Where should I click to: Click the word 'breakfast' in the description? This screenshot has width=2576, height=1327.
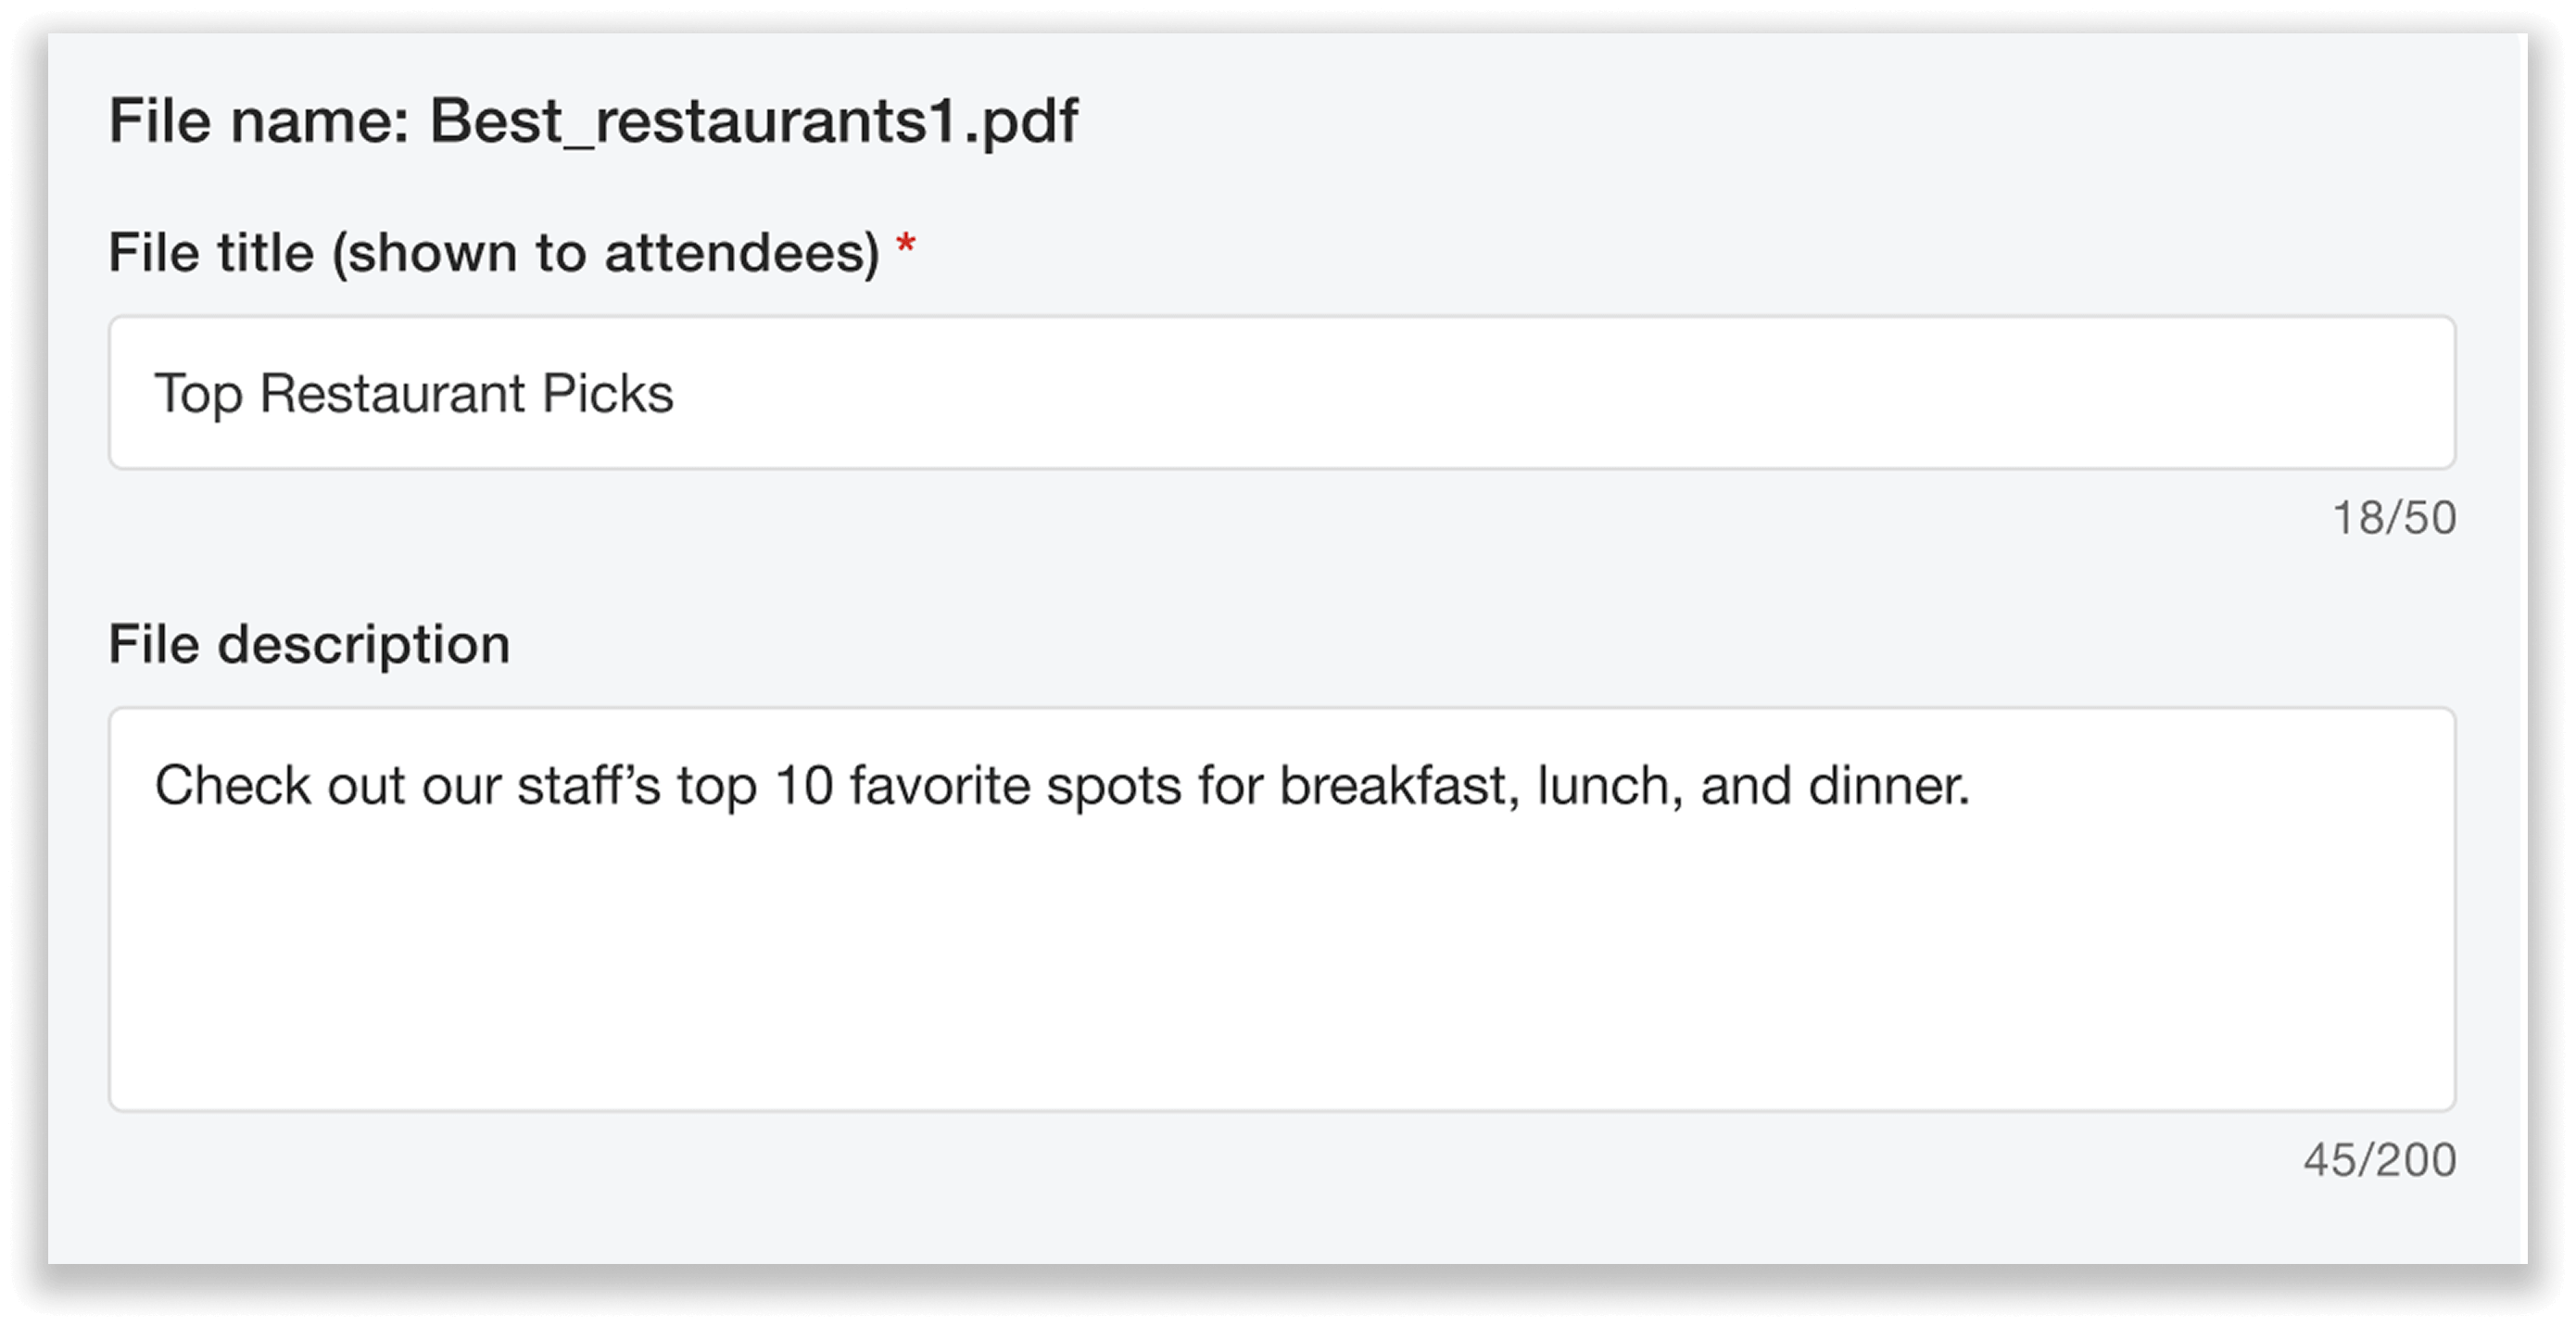pyautogui.click(x=1399, y=785)
